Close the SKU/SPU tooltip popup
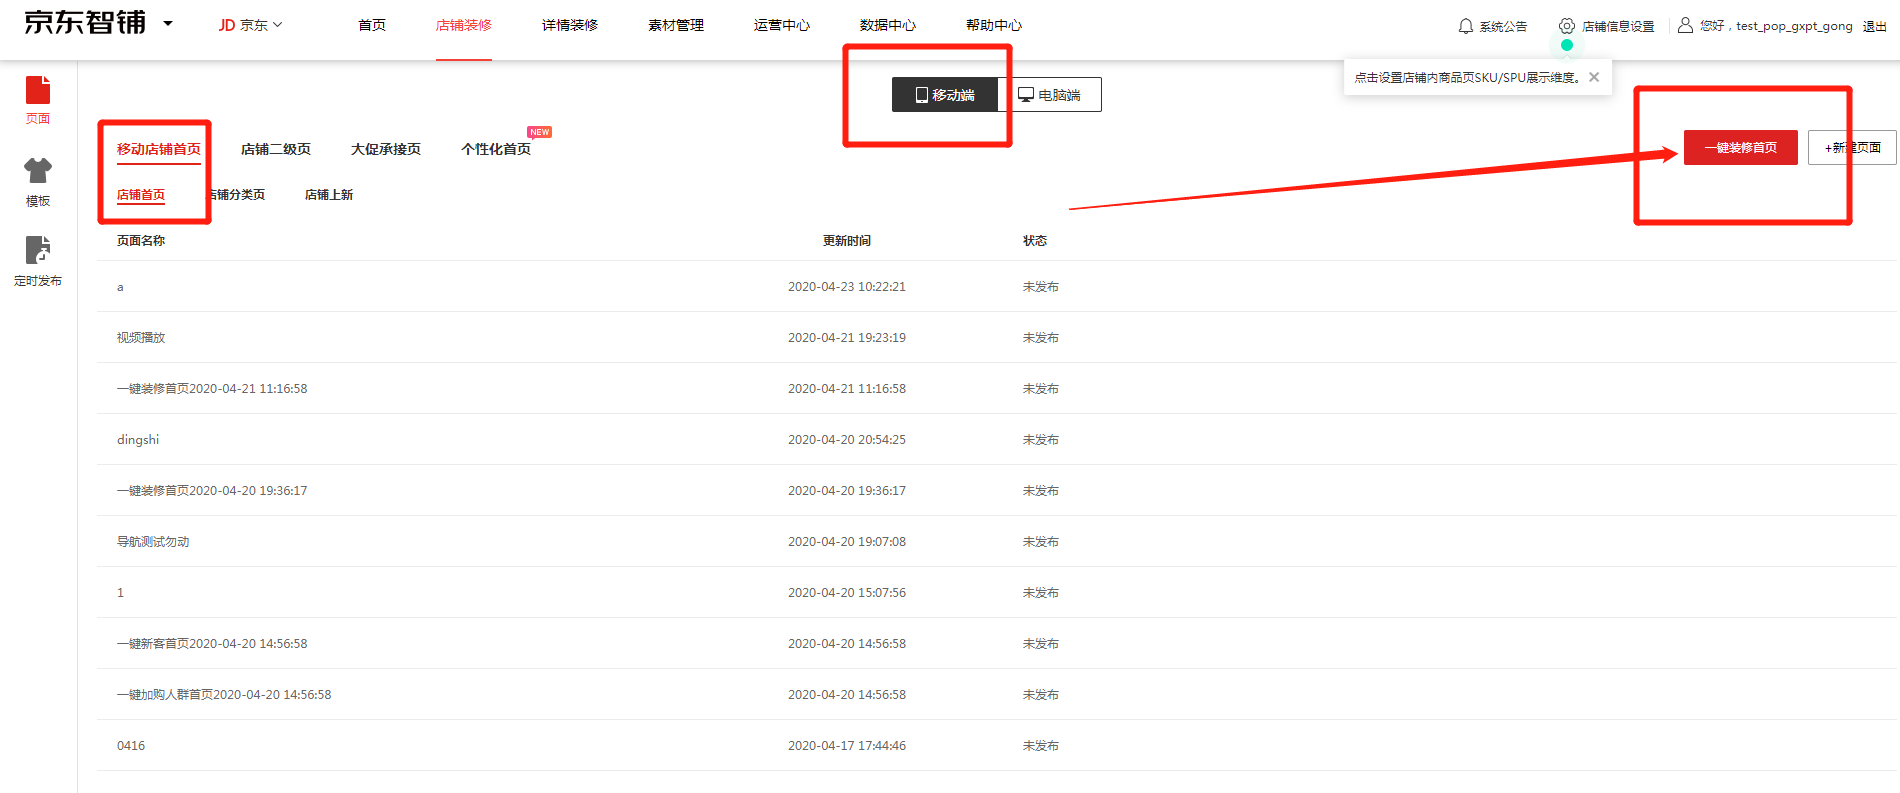The height and width of the screenshot is (793, 1900). pyautogui.click(x=1594, y=77)
